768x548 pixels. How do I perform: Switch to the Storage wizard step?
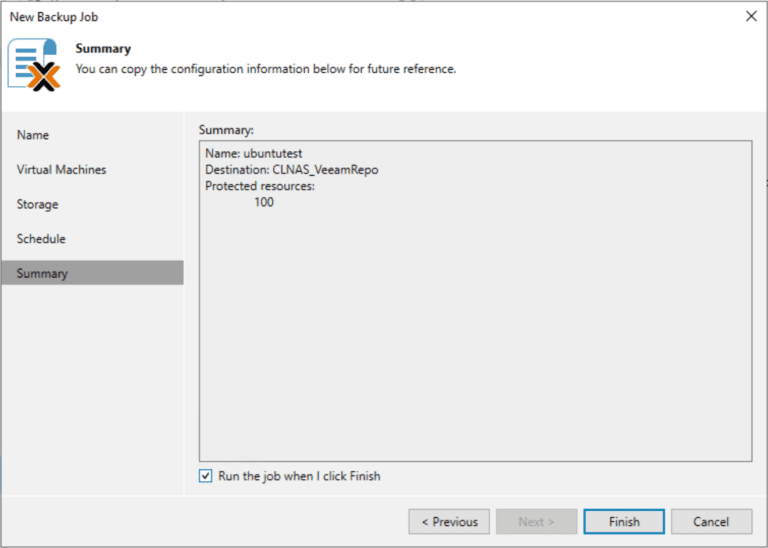pos(37,204)
